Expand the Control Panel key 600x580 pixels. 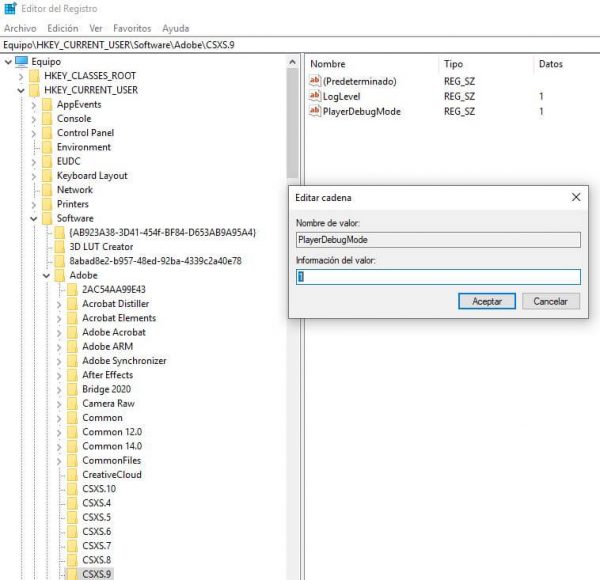pos(34,133)
